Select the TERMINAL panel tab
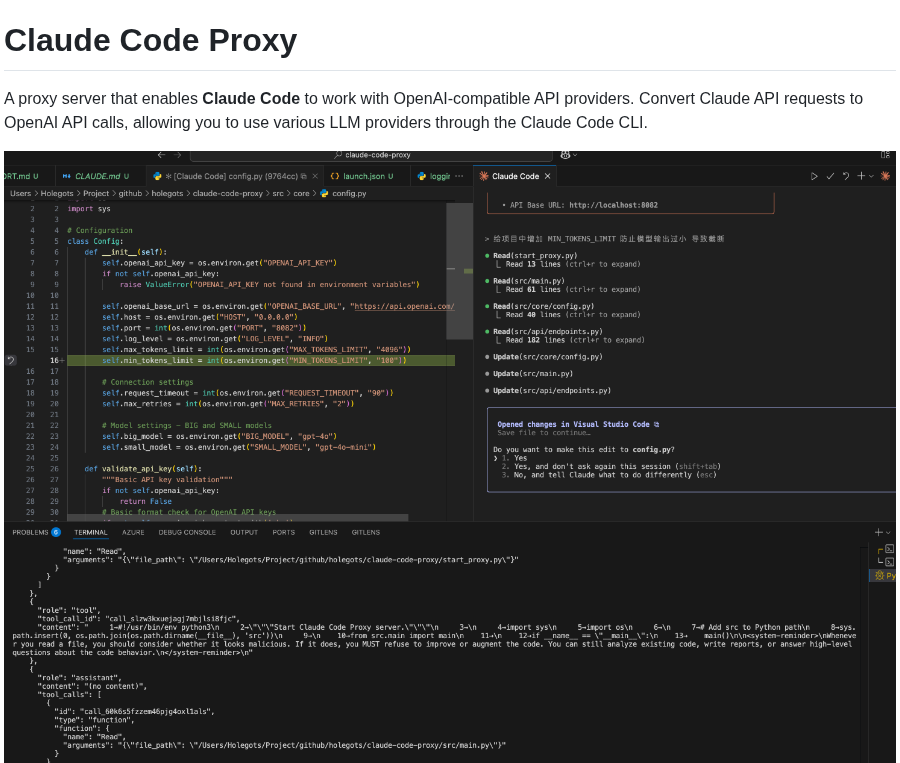This screenshot has width=900, height=763. coord(91,533)
